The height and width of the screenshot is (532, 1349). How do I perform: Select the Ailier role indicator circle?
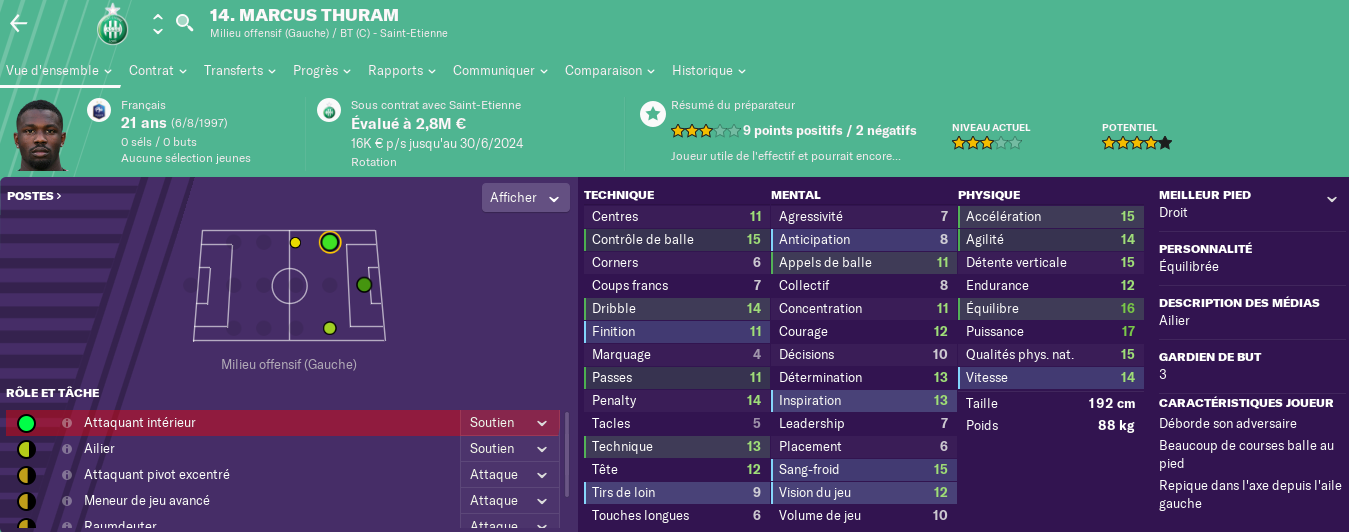[26, 449]
